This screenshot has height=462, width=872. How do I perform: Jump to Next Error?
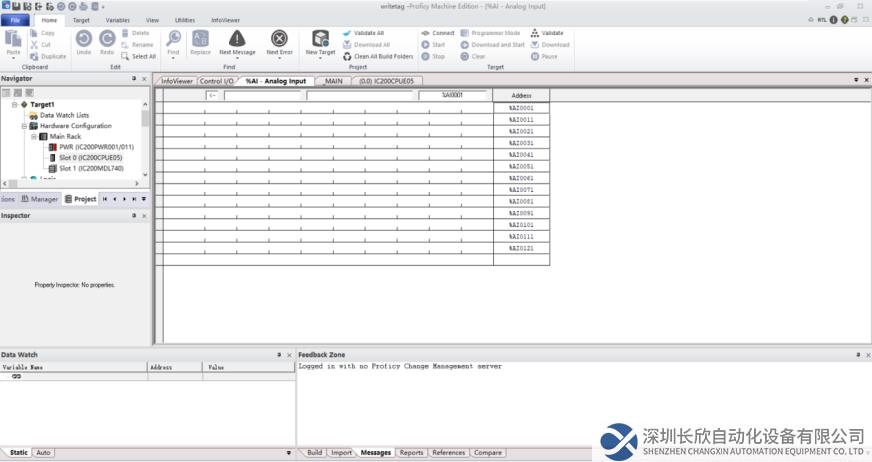[279, 40]
